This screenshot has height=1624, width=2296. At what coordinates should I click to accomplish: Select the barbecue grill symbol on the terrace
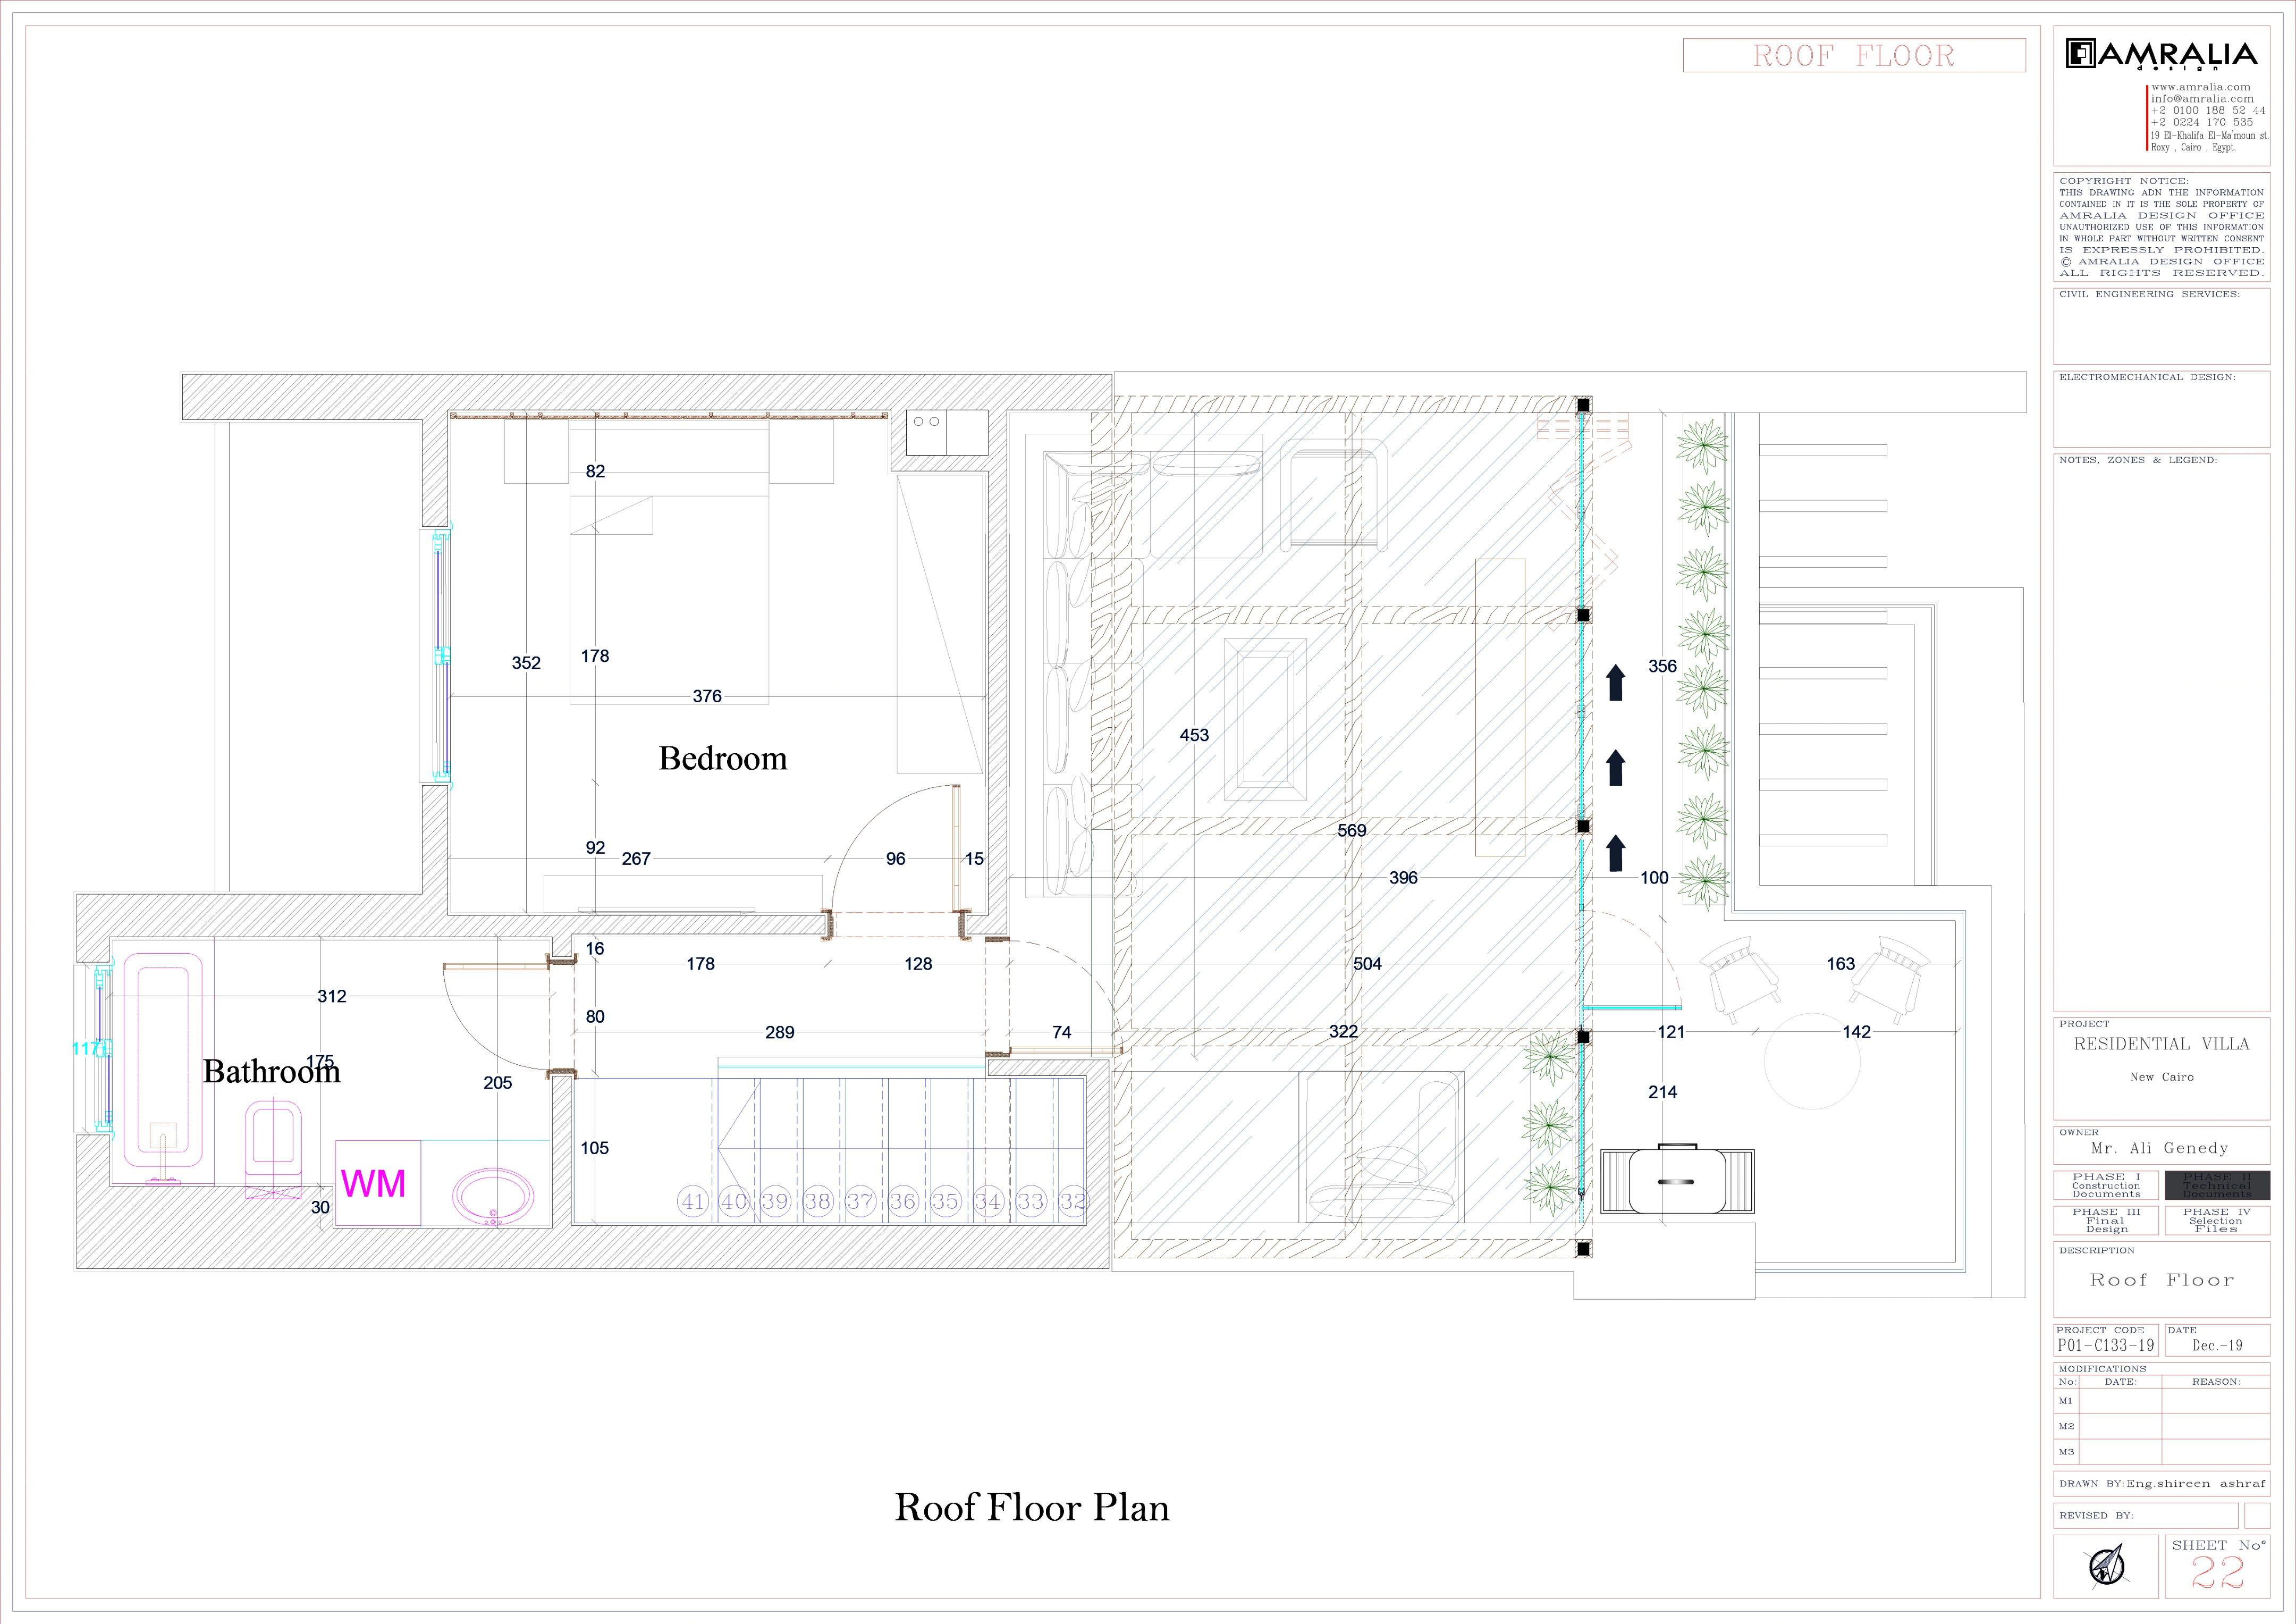pos(1677,1180)
